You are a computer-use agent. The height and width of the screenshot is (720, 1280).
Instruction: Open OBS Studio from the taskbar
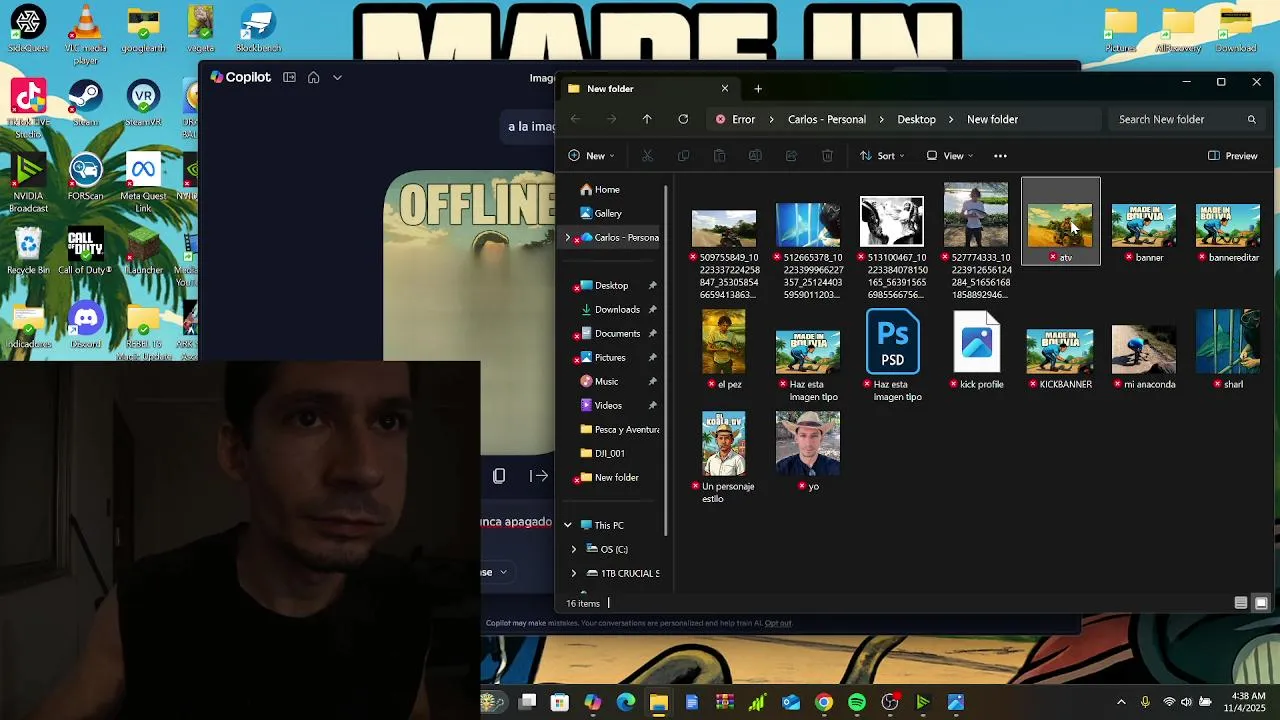pos(890,702)
